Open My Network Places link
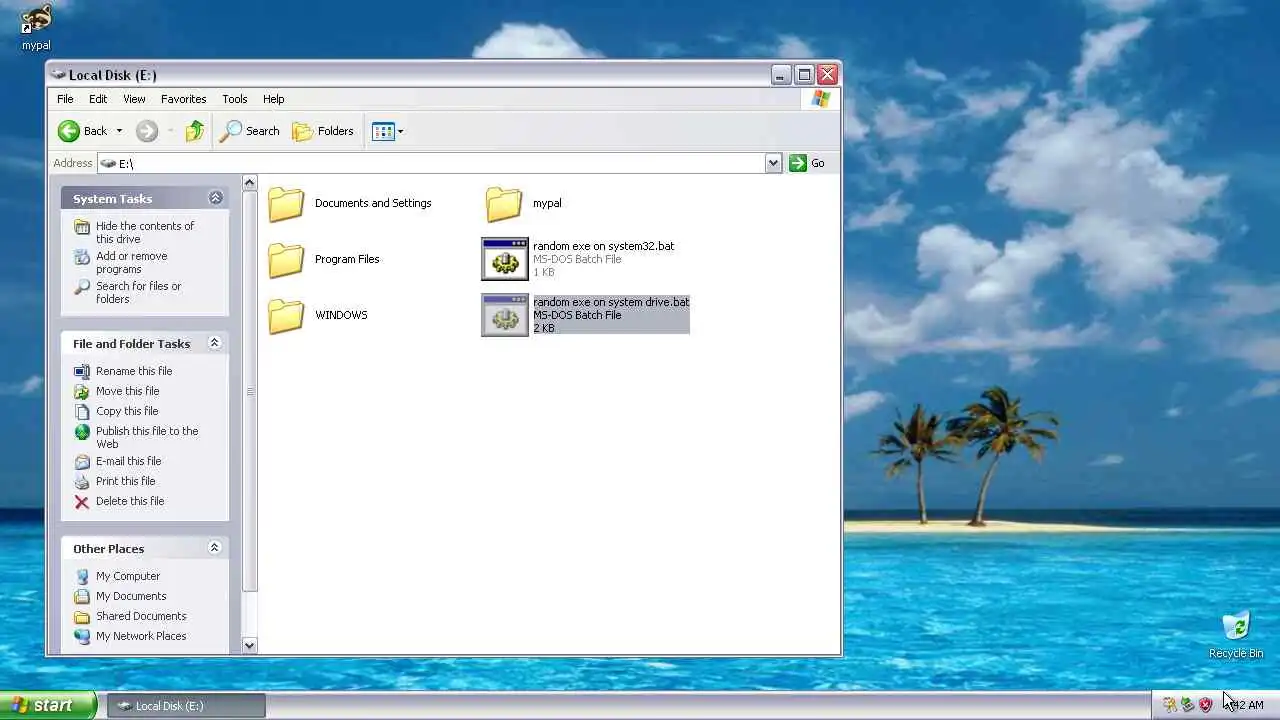Image resolution: width=1280 pixels, height=720 pixels. coord(141,636)
